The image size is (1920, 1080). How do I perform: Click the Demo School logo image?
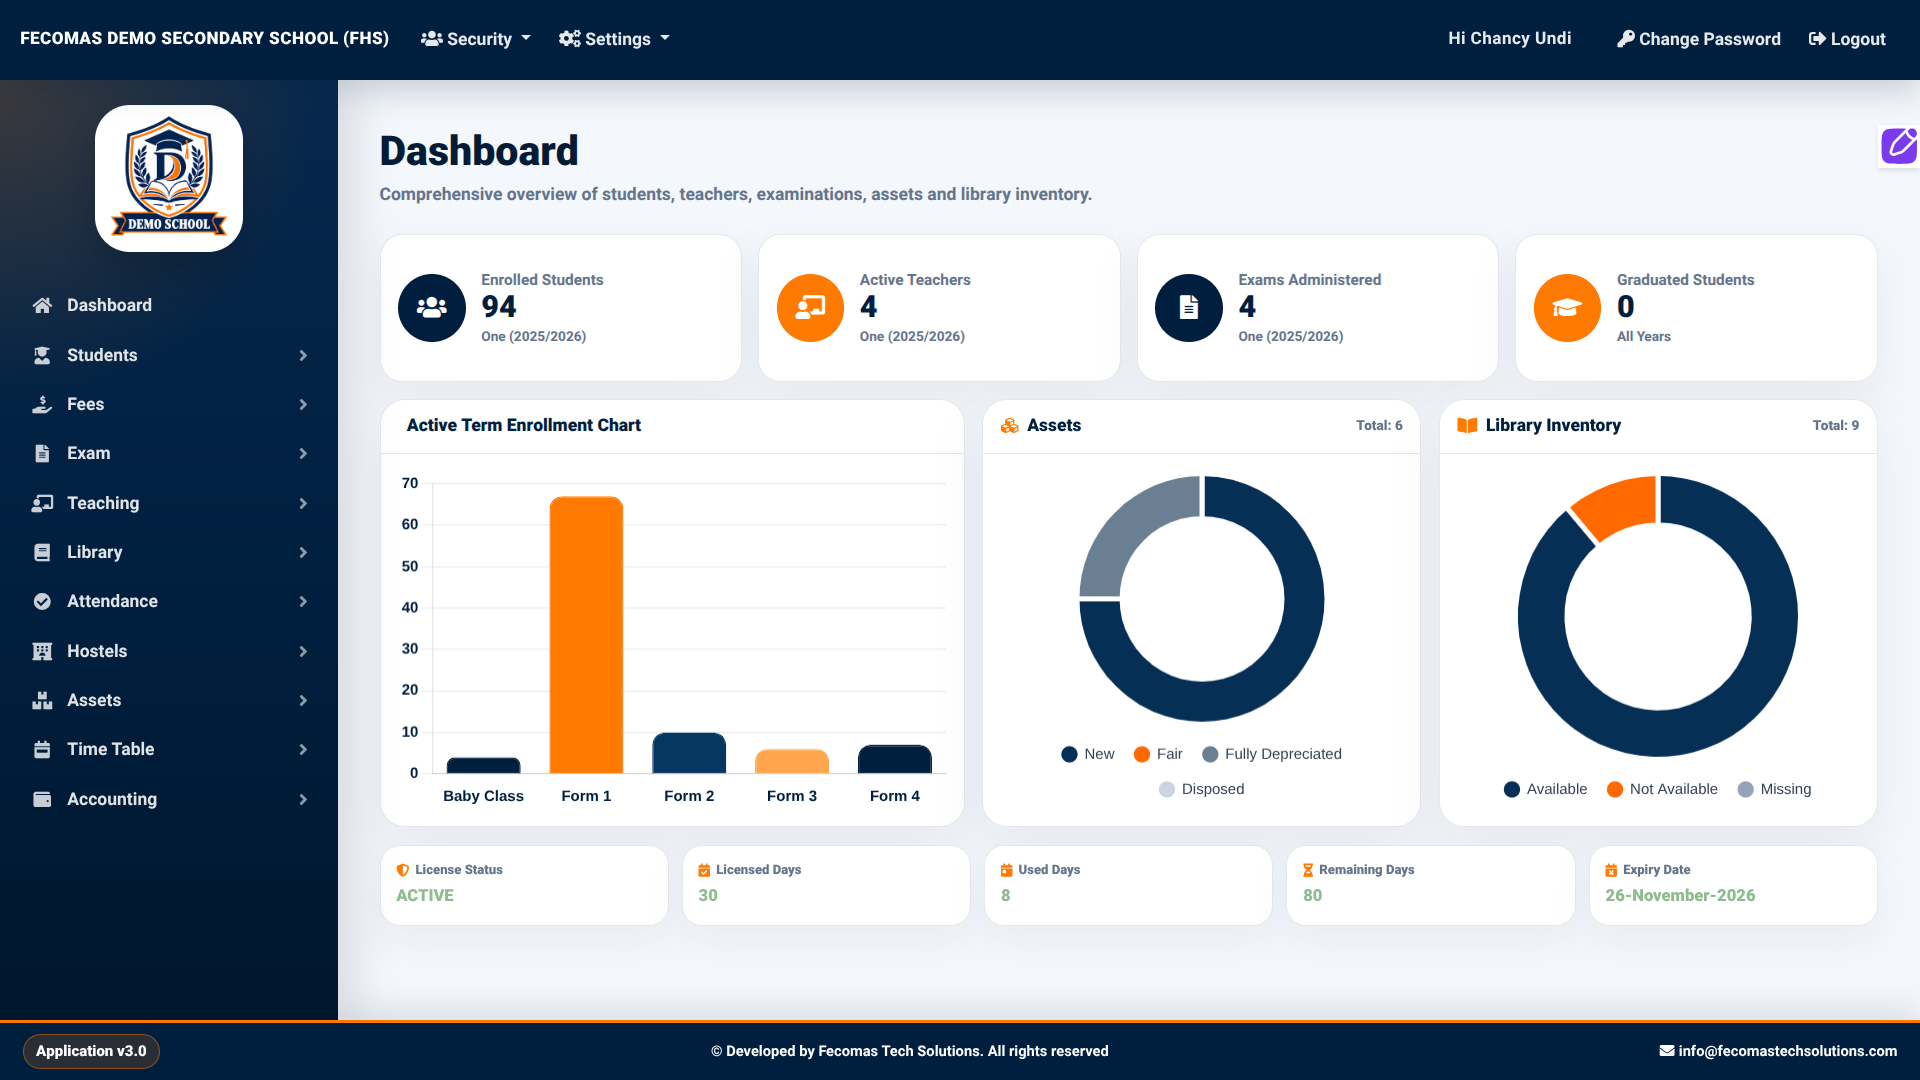(169, 178)
